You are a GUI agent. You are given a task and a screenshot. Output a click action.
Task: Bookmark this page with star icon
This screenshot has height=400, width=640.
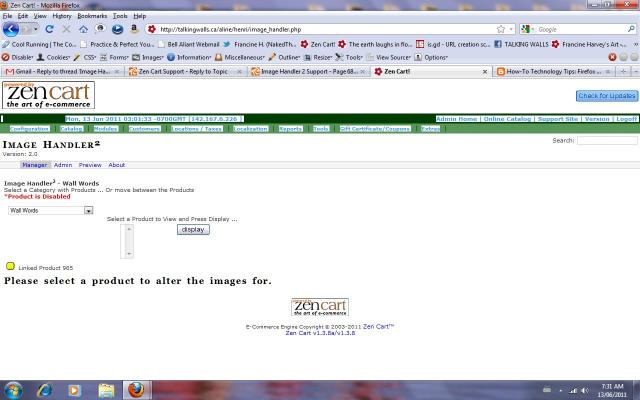point(501,29)
